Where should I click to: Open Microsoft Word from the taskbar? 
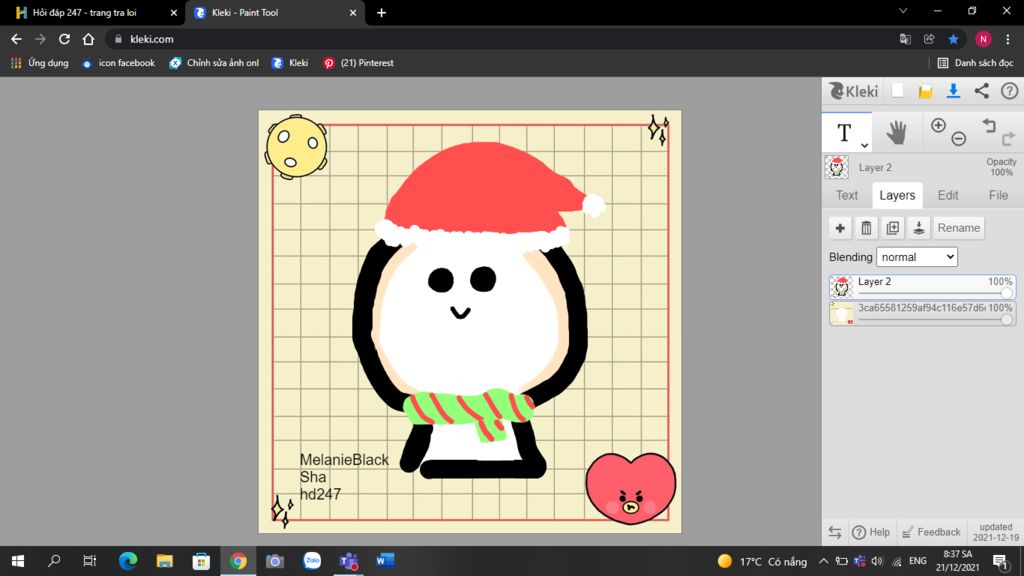click(385, 561)
